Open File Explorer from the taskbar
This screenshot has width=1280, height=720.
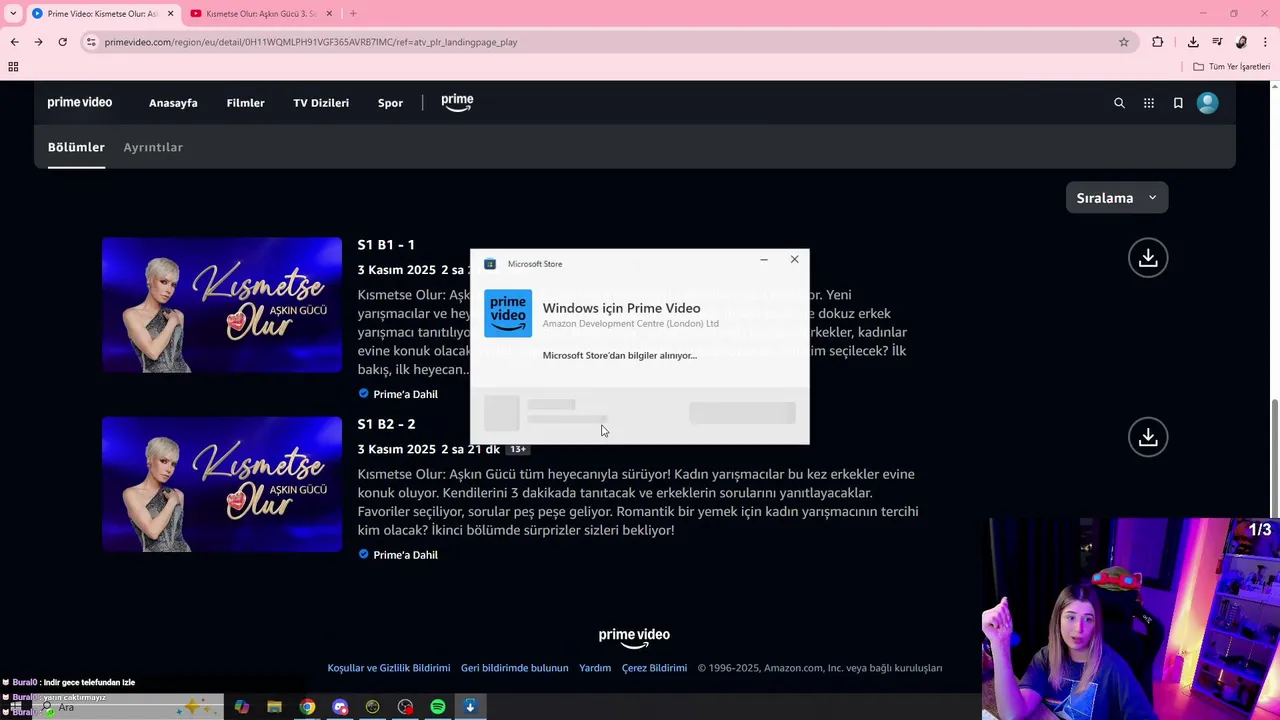(274, 707)
